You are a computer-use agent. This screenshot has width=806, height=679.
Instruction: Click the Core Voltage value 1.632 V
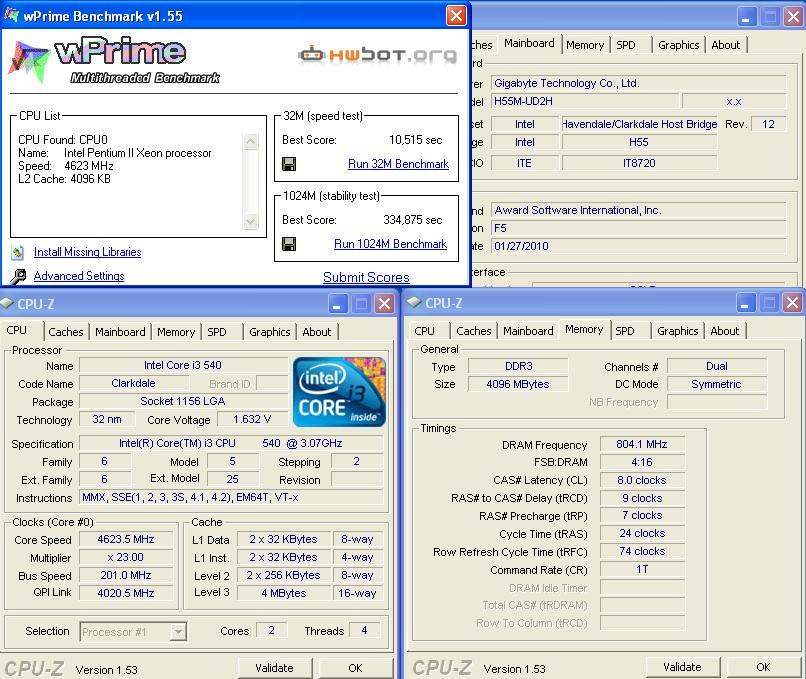tap(252, 419)
